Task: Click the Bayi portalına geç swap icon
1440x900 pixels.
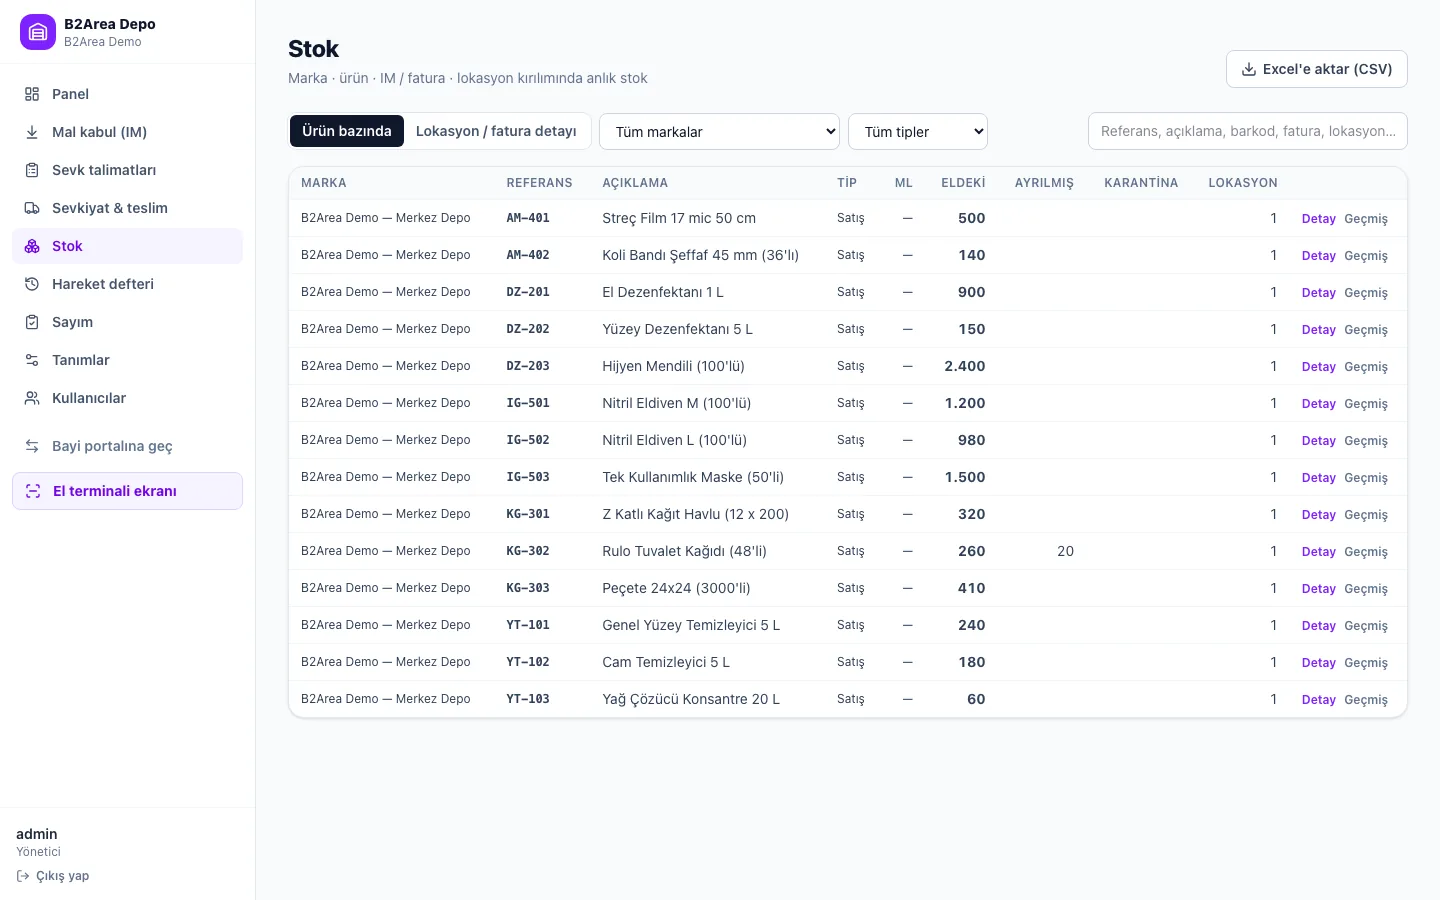Action: click(x=32, y=446)
